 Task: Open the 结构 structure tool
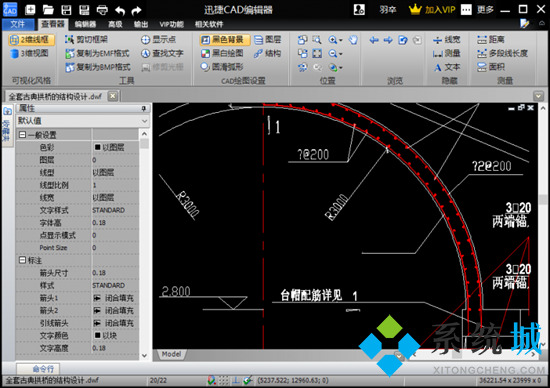pyautogui.click(x=267, y=53)
